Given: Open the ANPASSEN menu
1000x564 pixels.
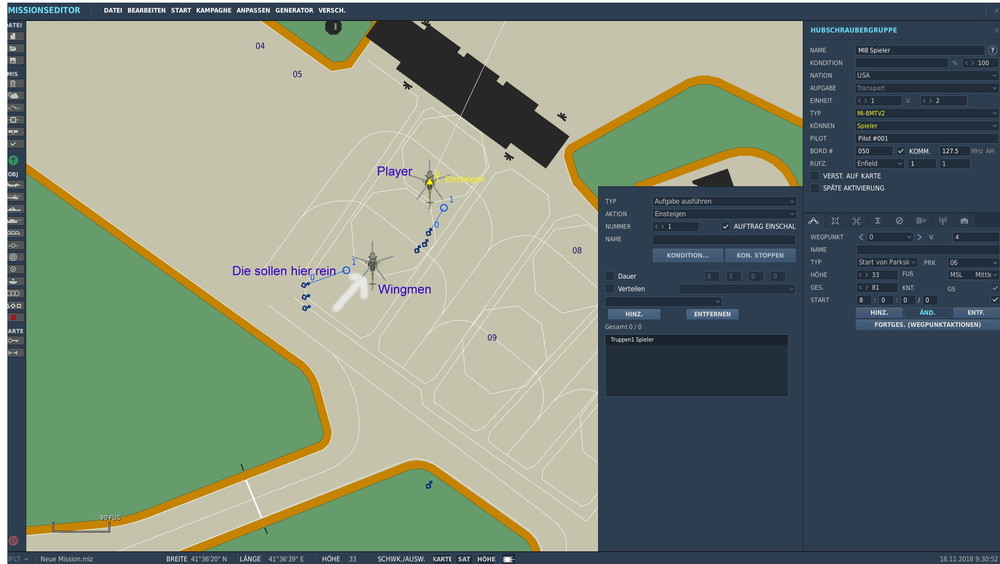Looking at the screenshot, I should tap(253, 10).
